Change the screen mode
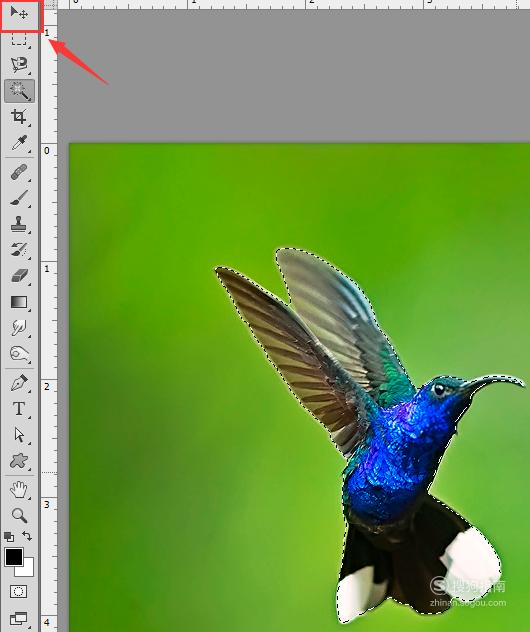Image resolution: width=530 pixels, height=632 pixels. pyautogui.click(x=19, y=618)
